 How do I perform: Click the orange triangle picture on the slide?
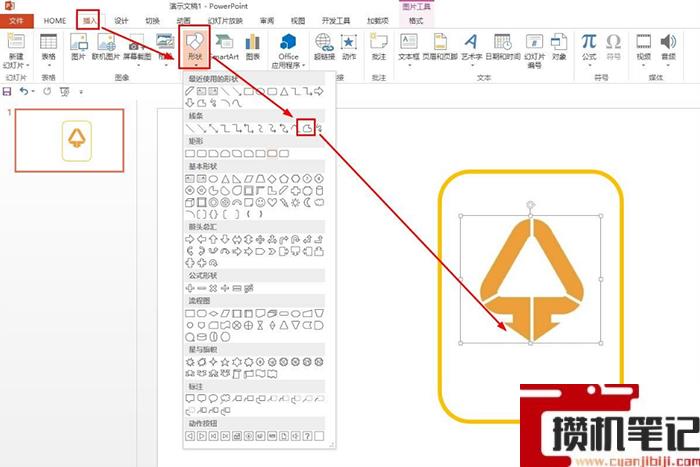click(x=530, y=279)
